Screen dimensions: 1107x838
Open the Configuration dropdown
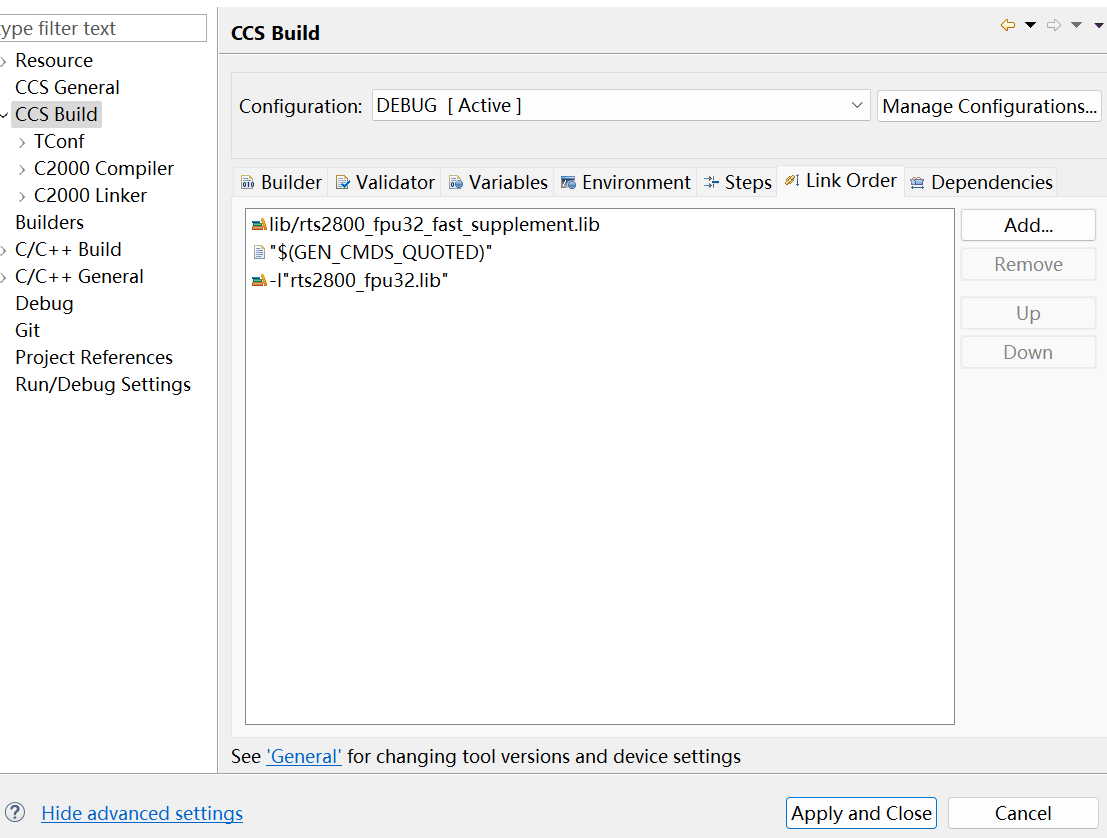tap(621, 105)
